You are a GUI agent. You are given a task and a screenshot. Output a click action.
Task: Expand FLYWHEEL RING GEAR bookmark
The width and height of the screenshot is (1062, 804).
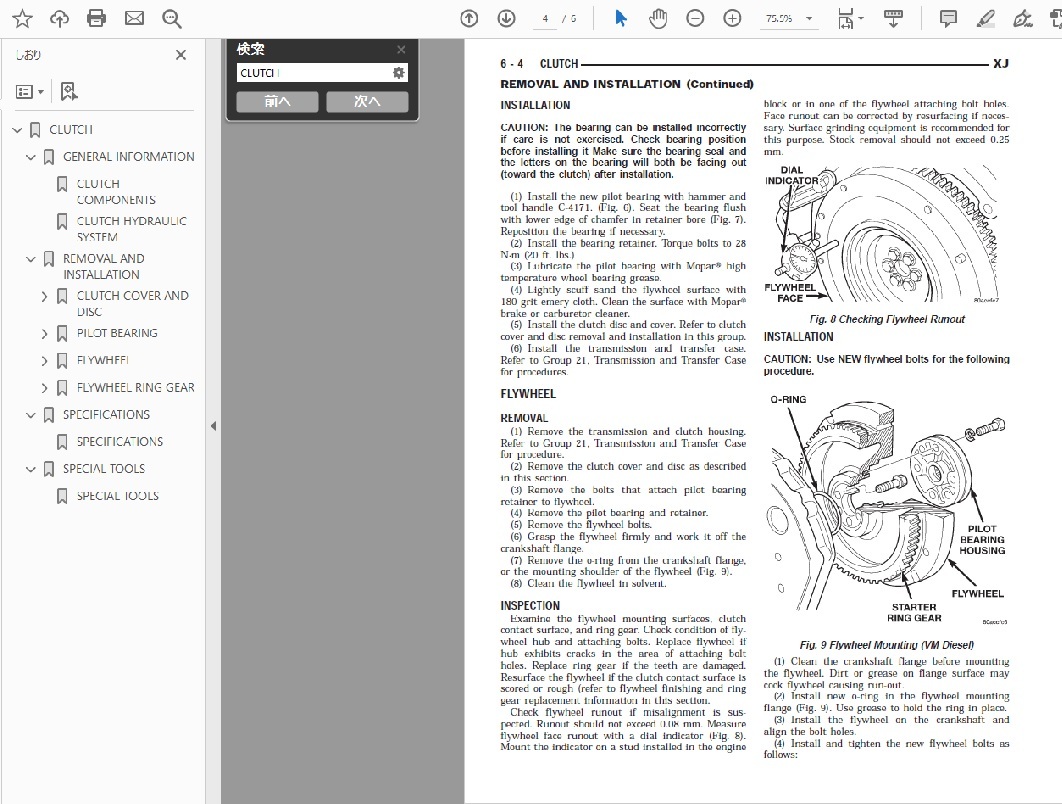pyautogui.click(x=44, y=388)
